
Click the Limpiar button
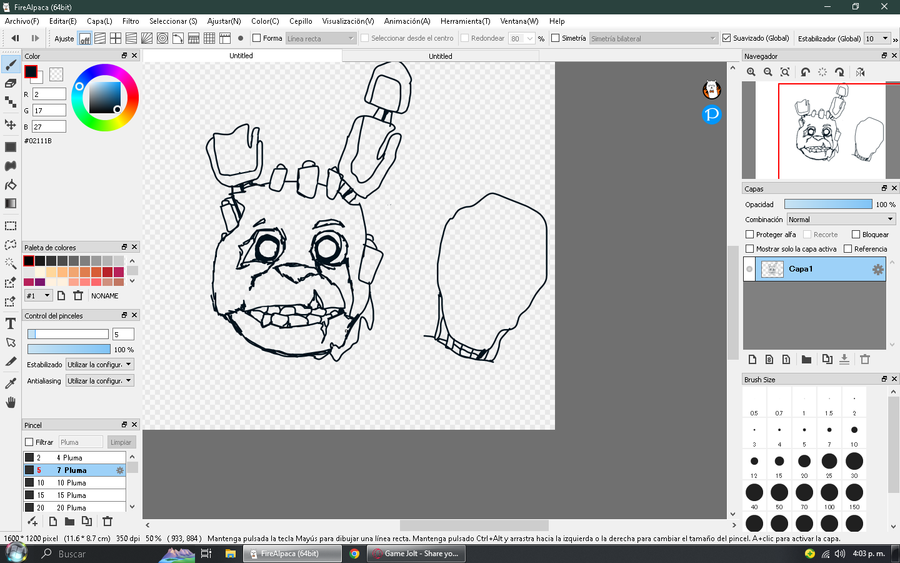121,442
